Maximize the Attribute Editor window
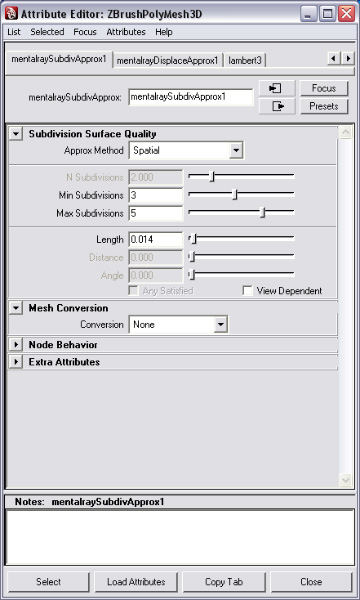The height and width of the screenshot is (600, 360). click(x=327, y=14)
